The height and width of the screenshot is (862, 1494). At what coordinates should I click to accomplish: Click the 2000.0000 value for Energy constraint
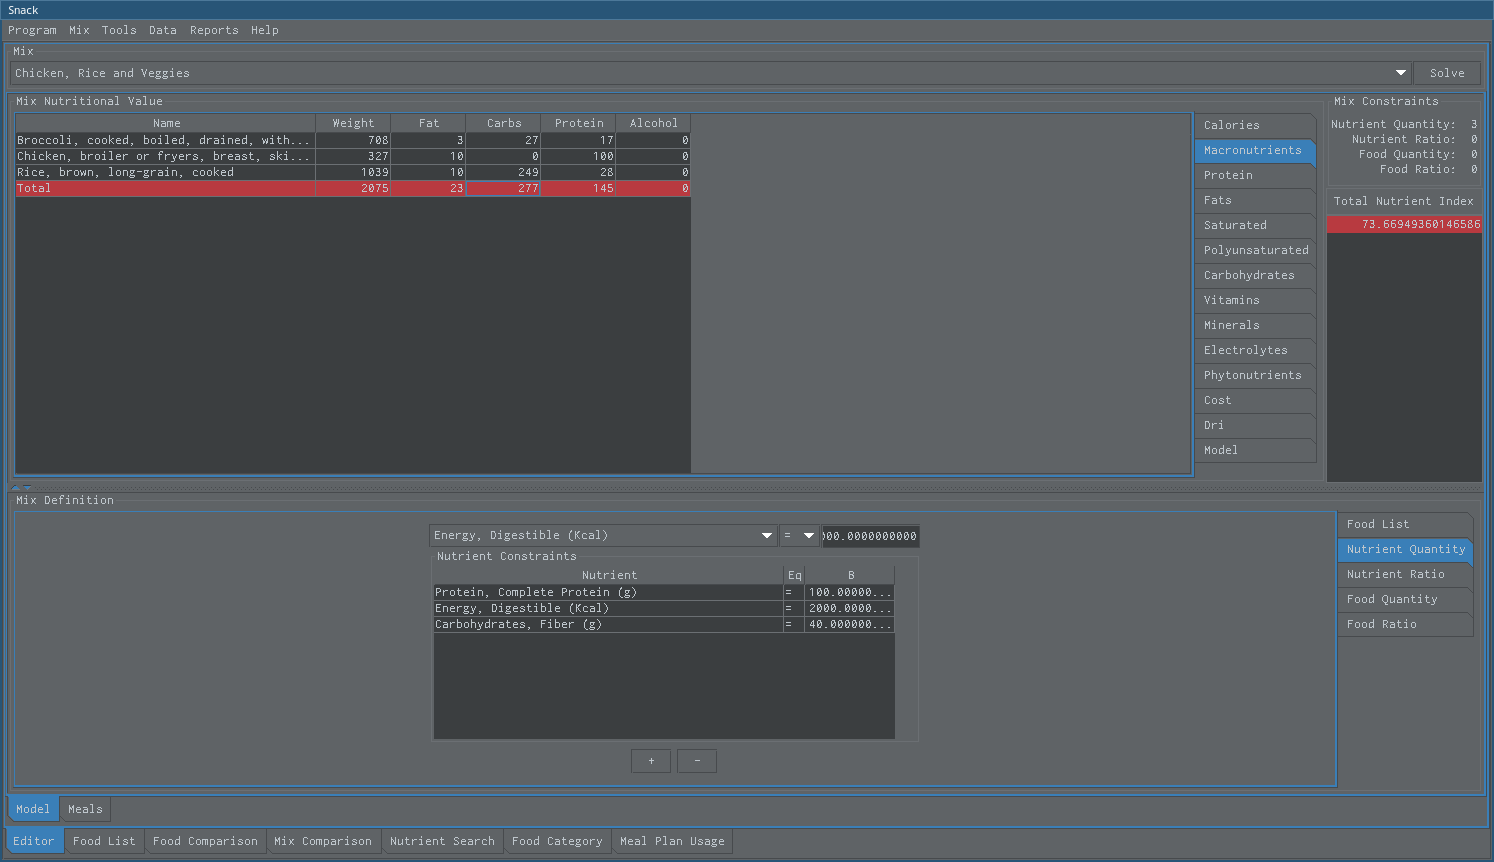(x=849, y=608)
